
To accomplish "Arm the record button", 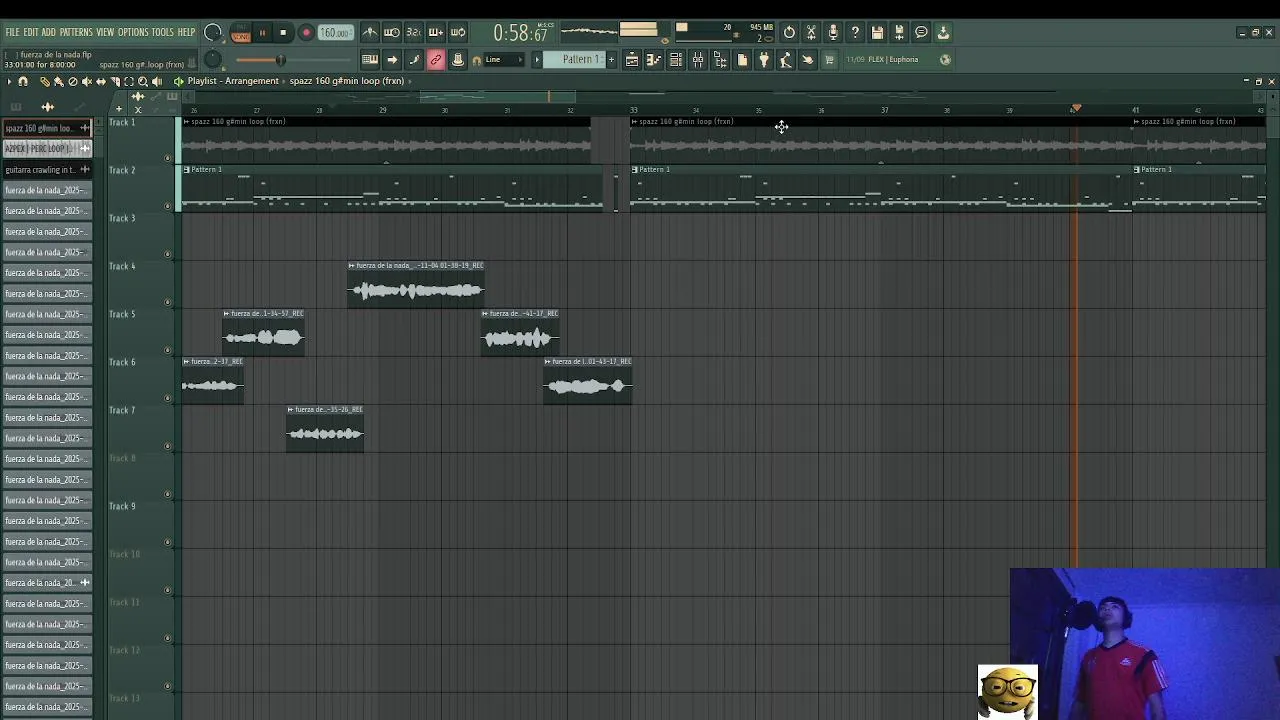I will pos(306,33).
